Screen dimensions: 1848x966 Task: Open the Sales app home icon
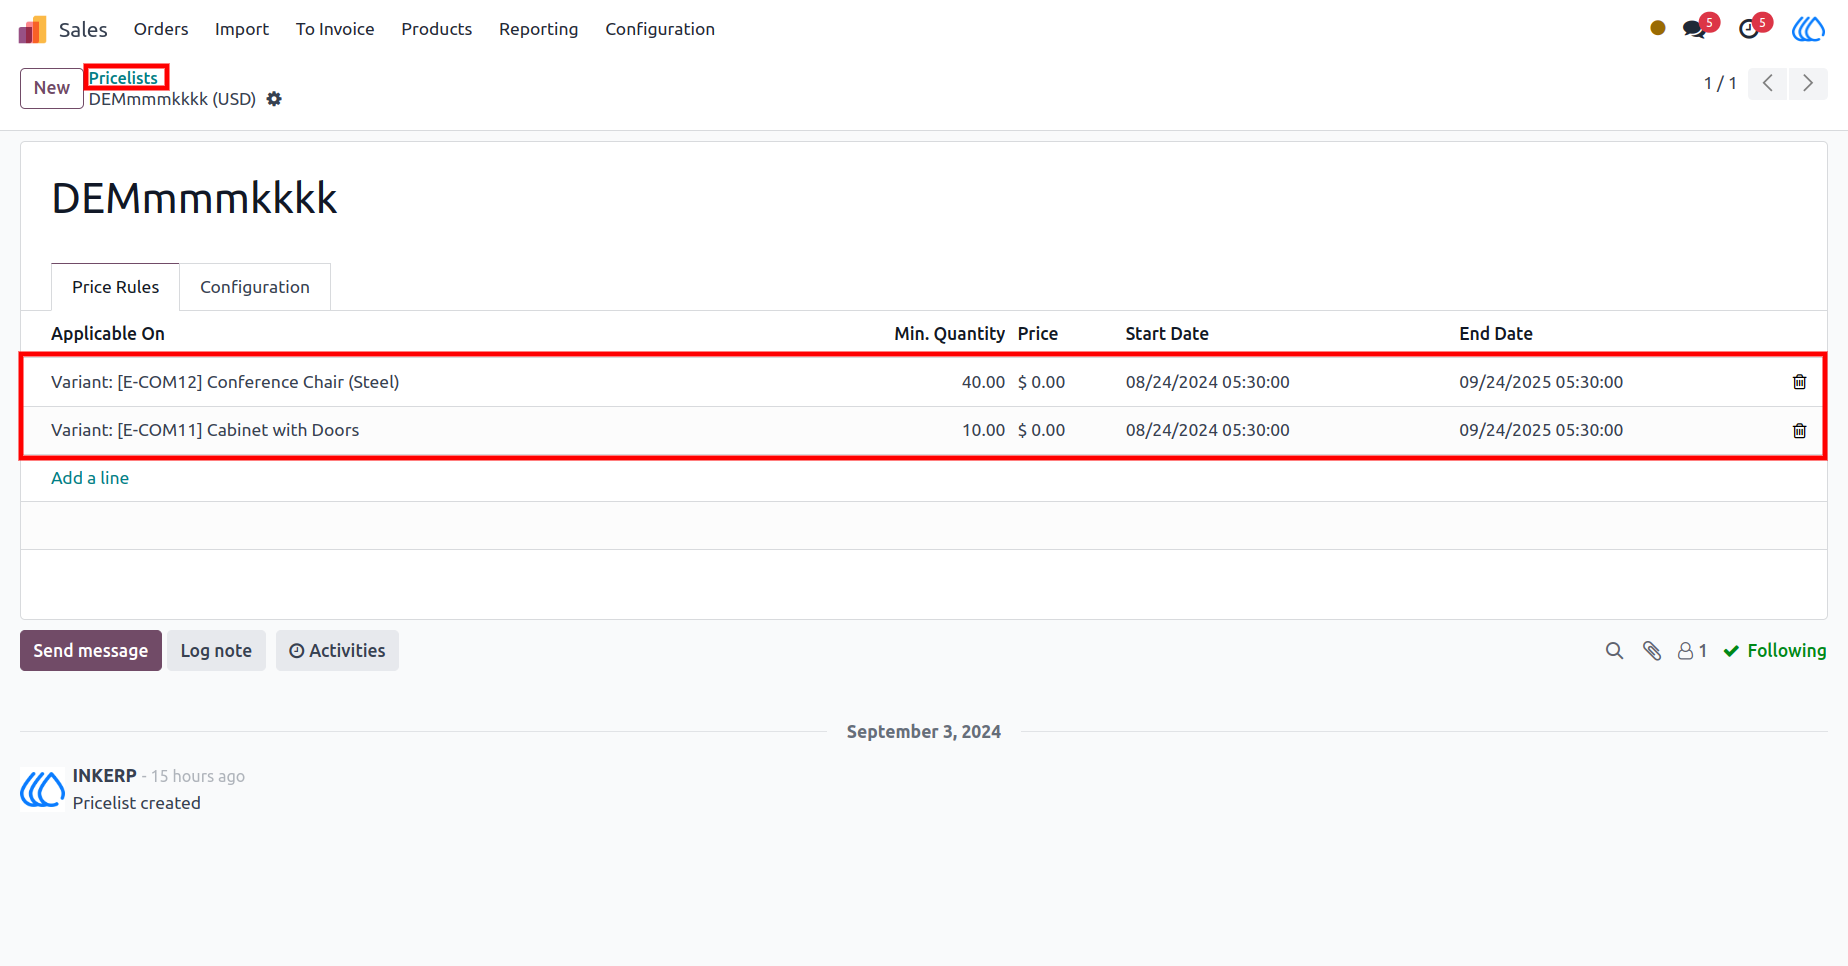tap(32, 29)
